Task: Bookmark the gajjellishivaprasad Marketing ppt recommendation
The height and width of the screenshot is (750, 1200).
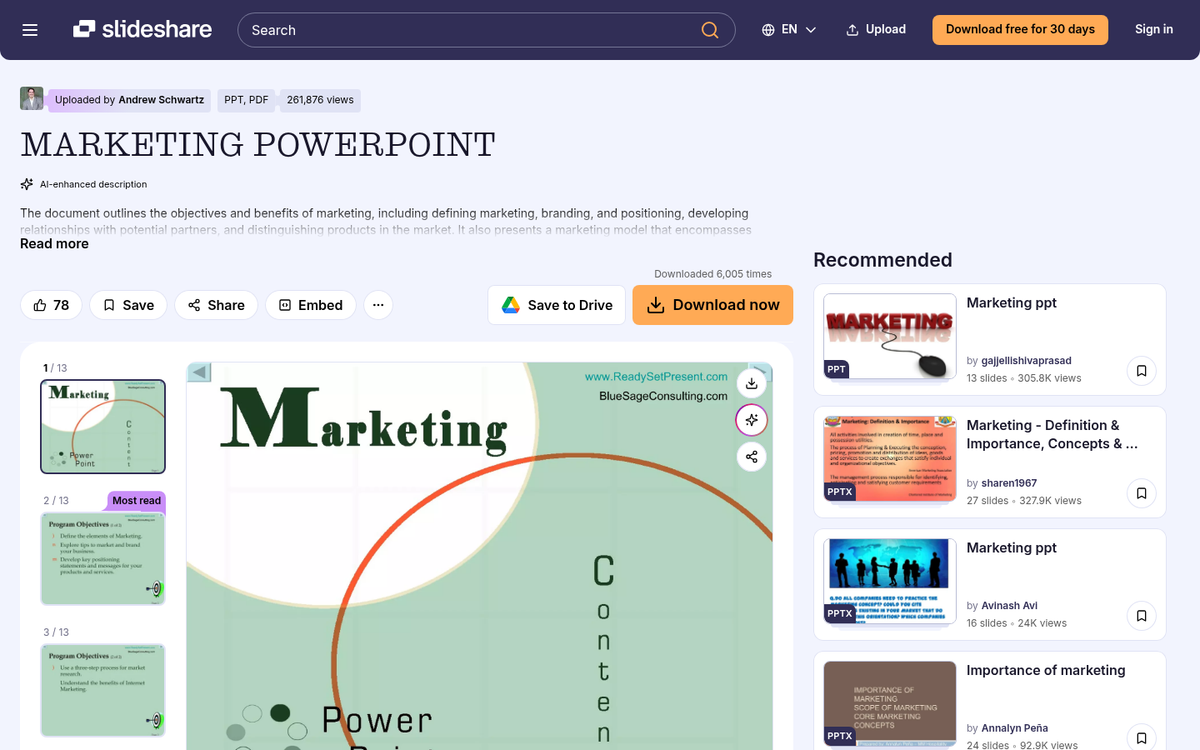Action: [1141, 371]
